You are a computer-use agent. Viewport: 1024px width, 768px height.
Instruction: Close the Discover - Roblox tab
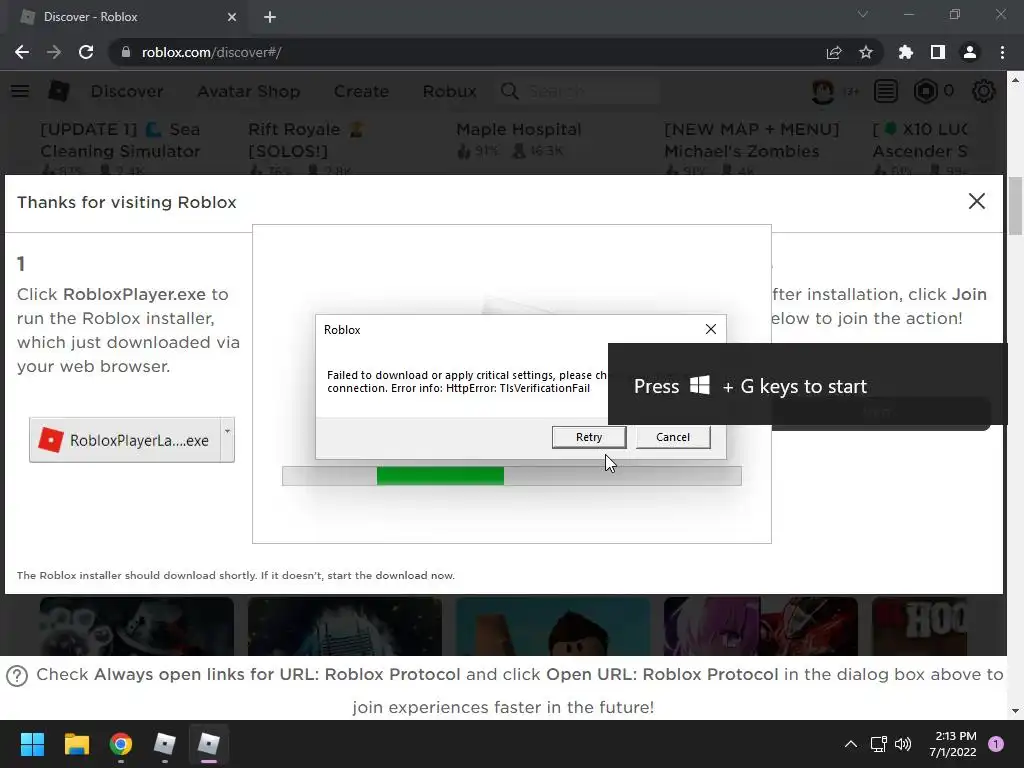(232, 17)
